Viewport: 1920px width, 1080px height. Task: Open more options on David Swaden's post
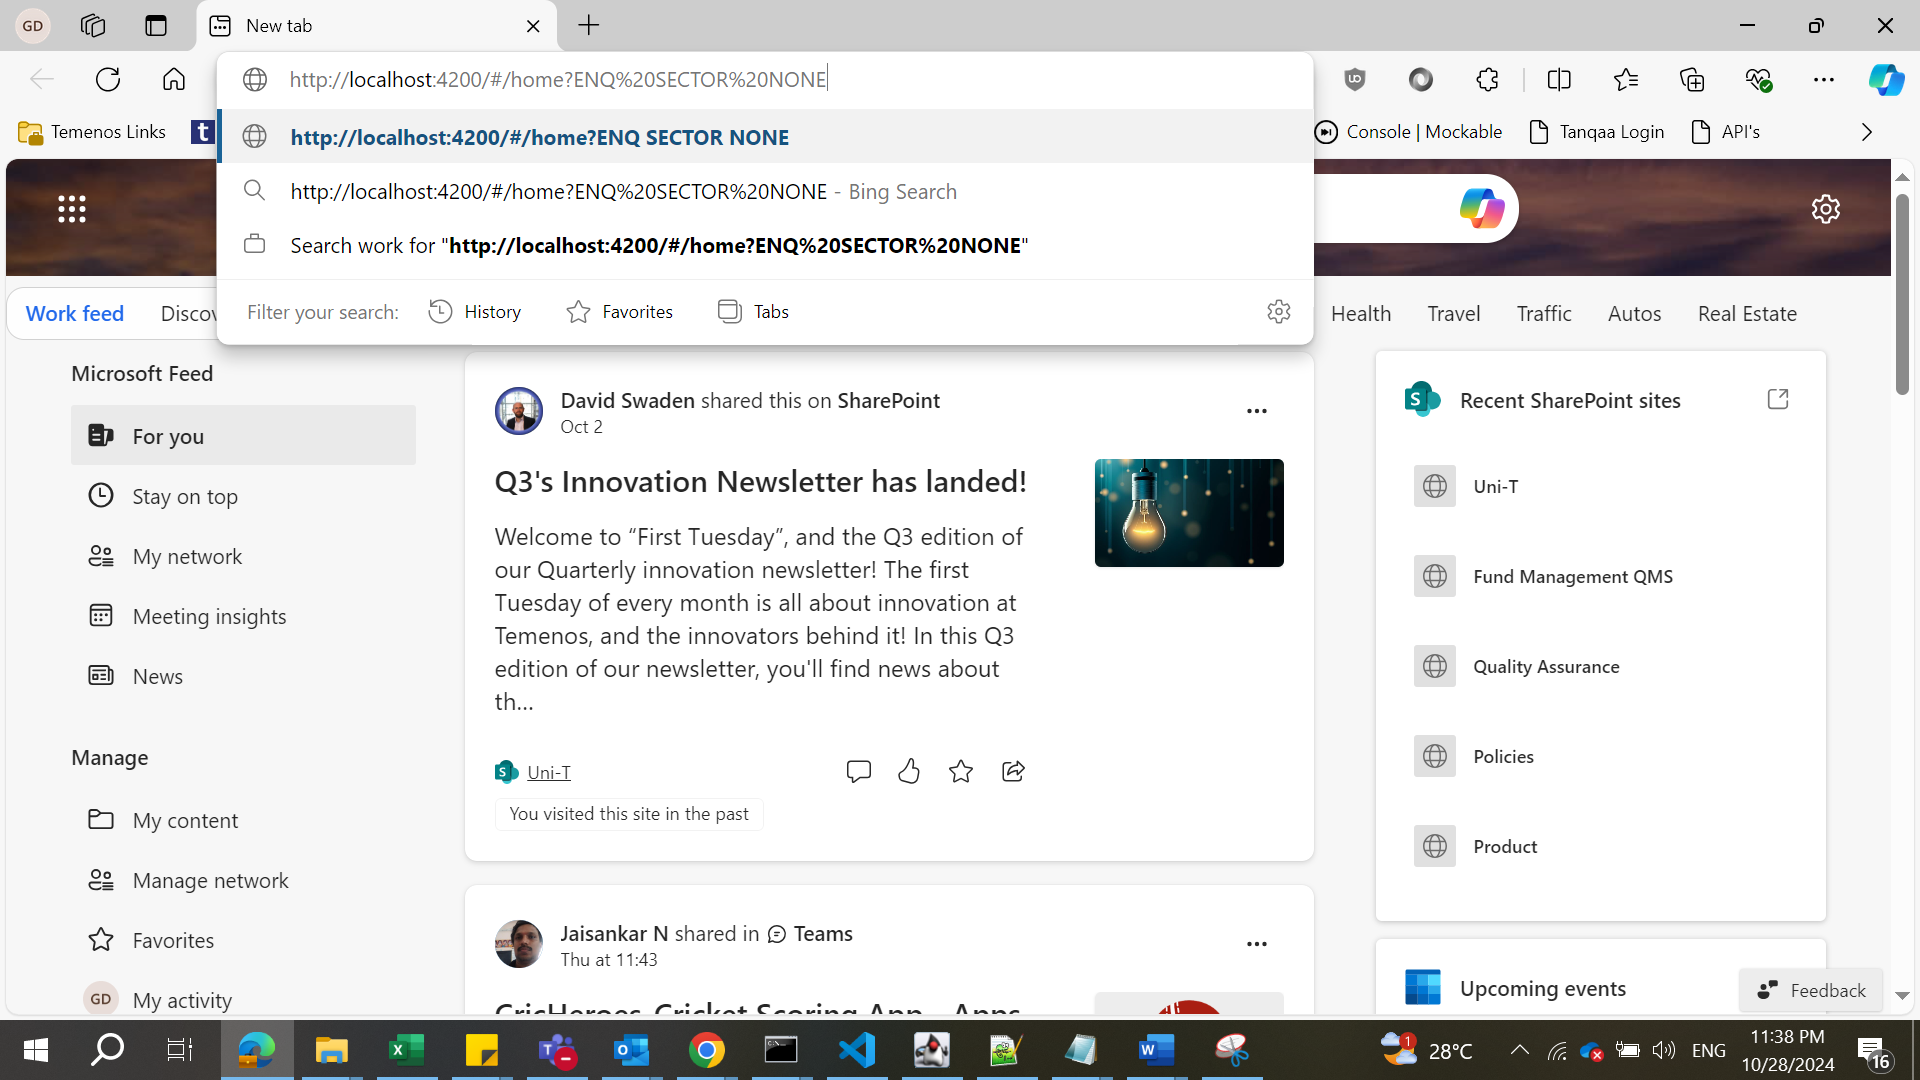coord(1257,411)
